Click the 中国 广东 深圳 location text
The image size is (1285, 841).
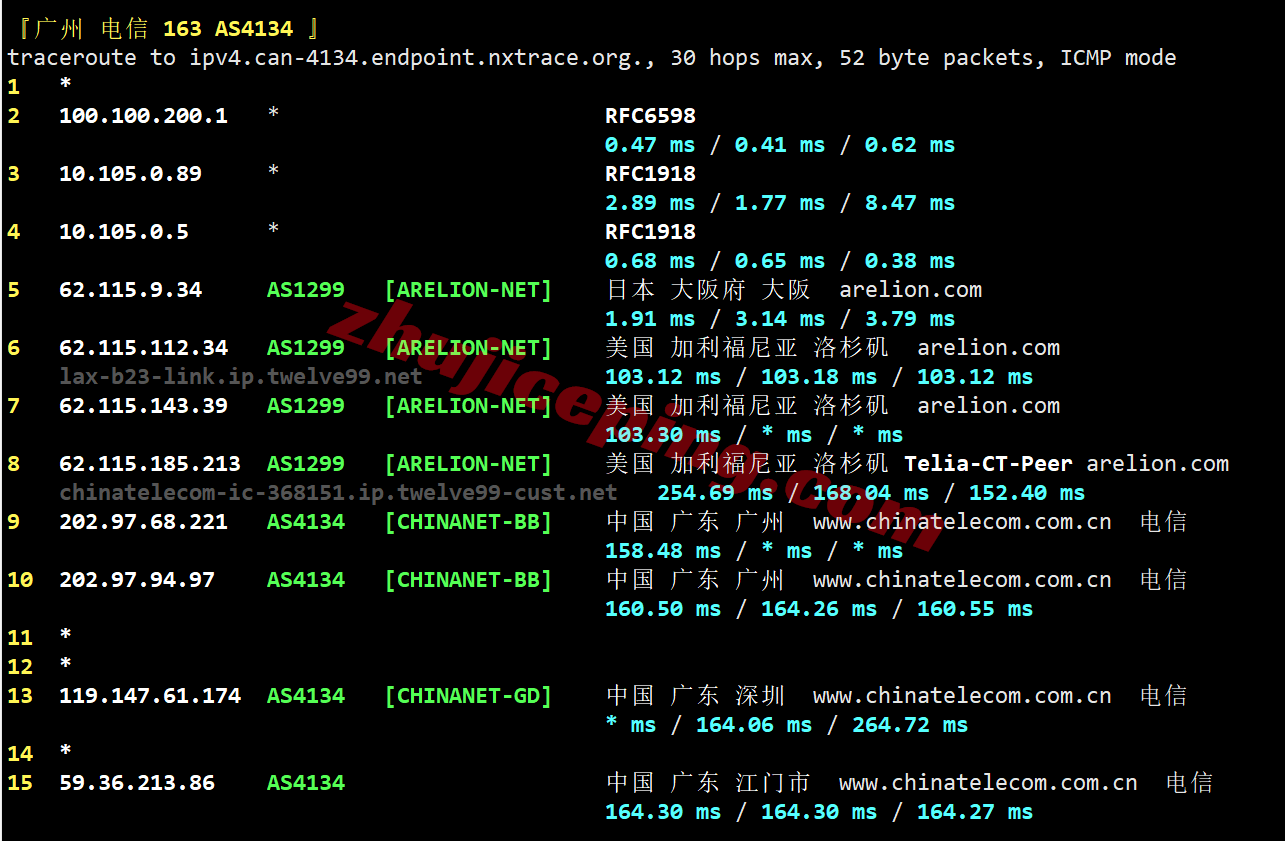tap(695, 696)
